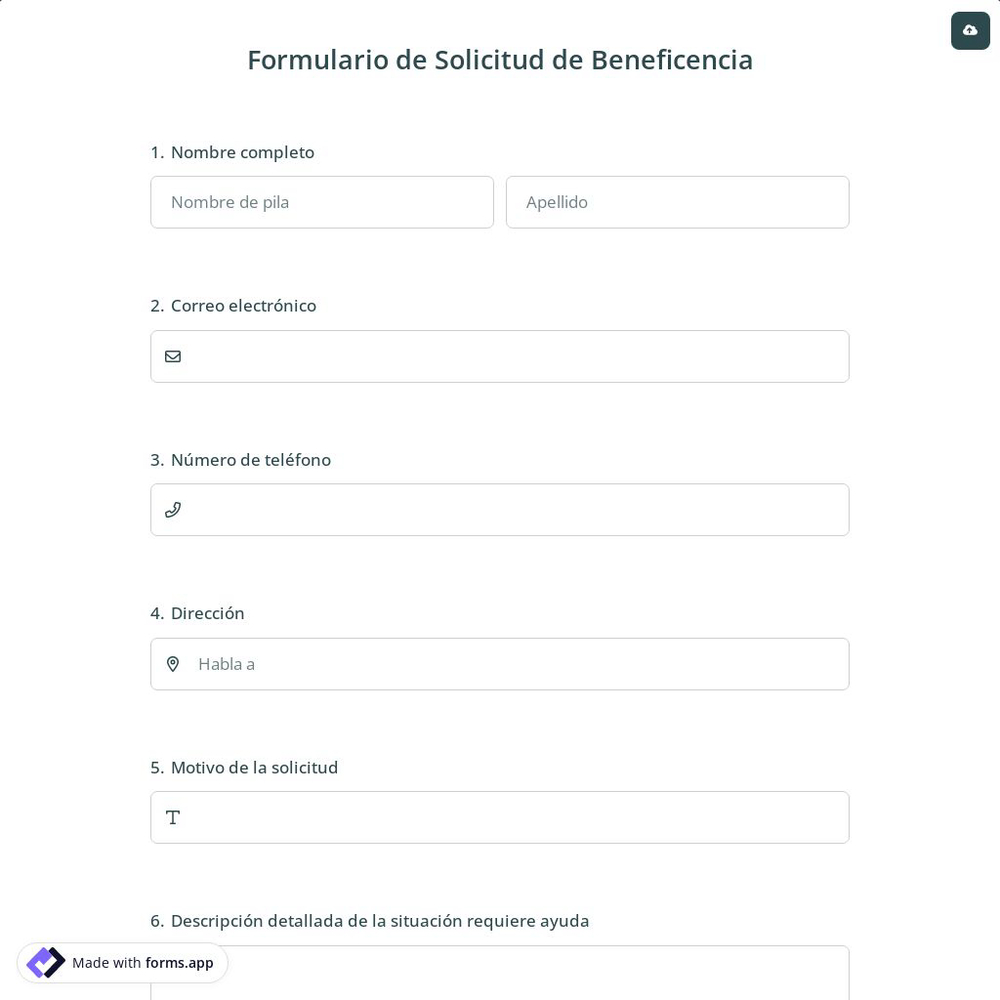
Task: Click the envelope icon in the email field
Action: tap(173, 356)
